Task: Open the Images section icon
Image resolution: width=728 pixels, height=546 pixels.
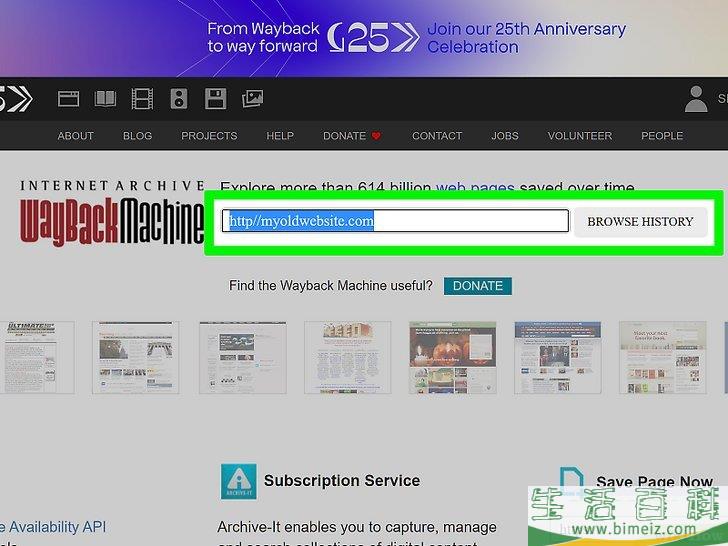Action: point(253,99)
